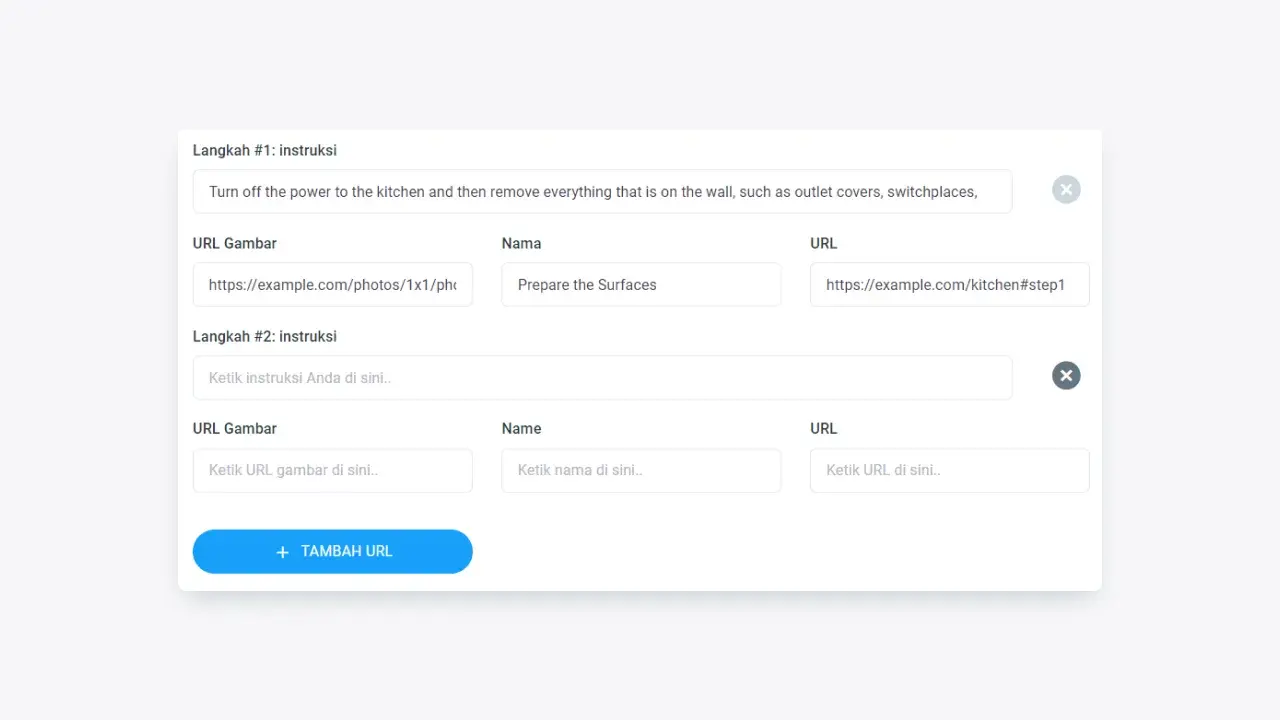This screenshot has width=1280, height=720.
Task: Click the "Ketik URL di sini" field
Action: [949, 471]
